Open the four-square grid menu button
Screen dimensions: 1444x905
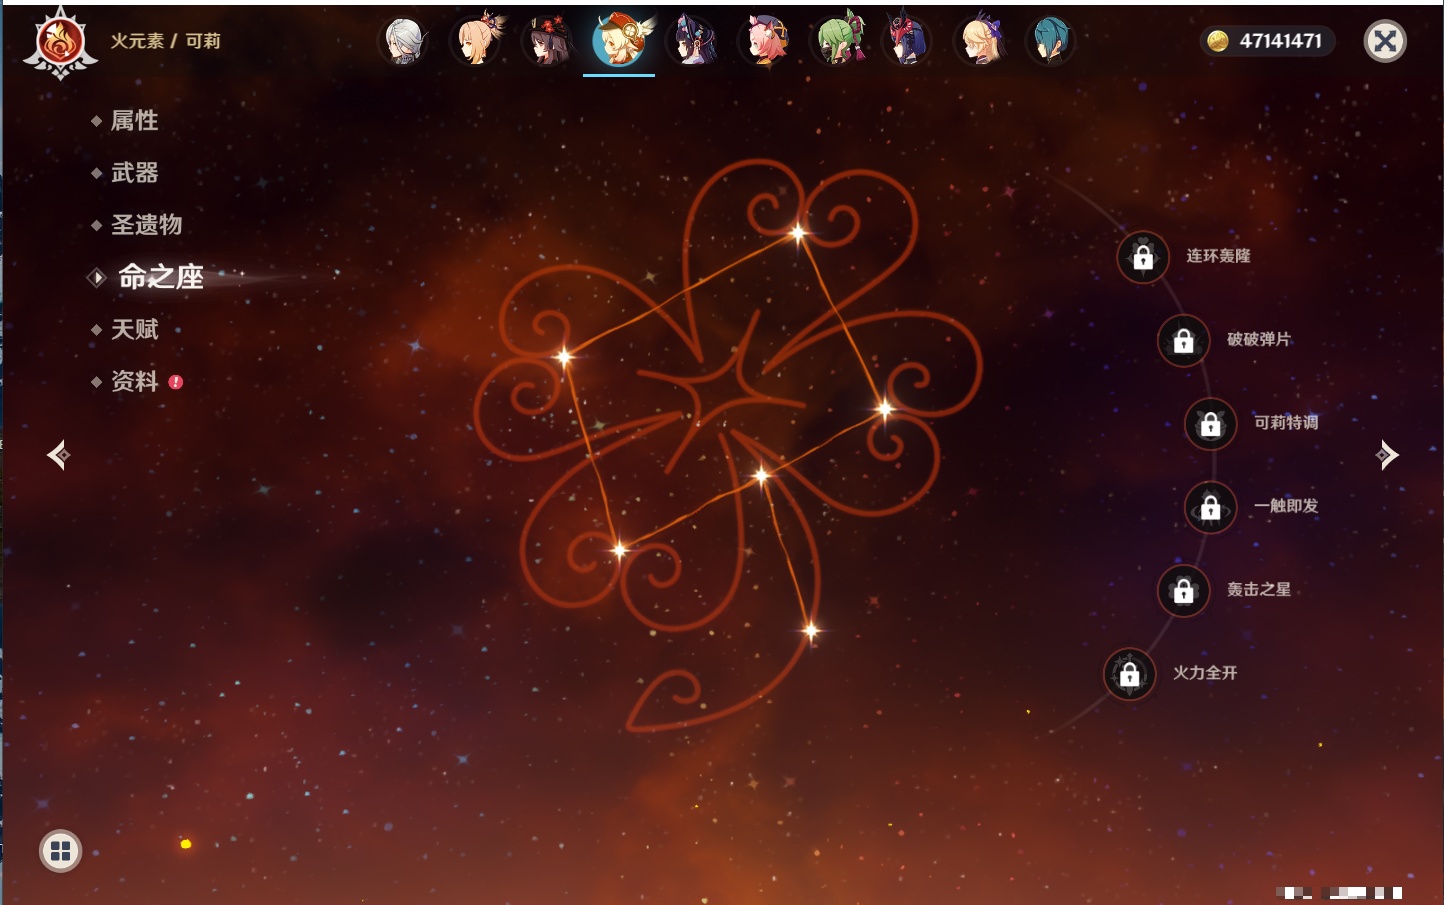[x=61, y=851]
